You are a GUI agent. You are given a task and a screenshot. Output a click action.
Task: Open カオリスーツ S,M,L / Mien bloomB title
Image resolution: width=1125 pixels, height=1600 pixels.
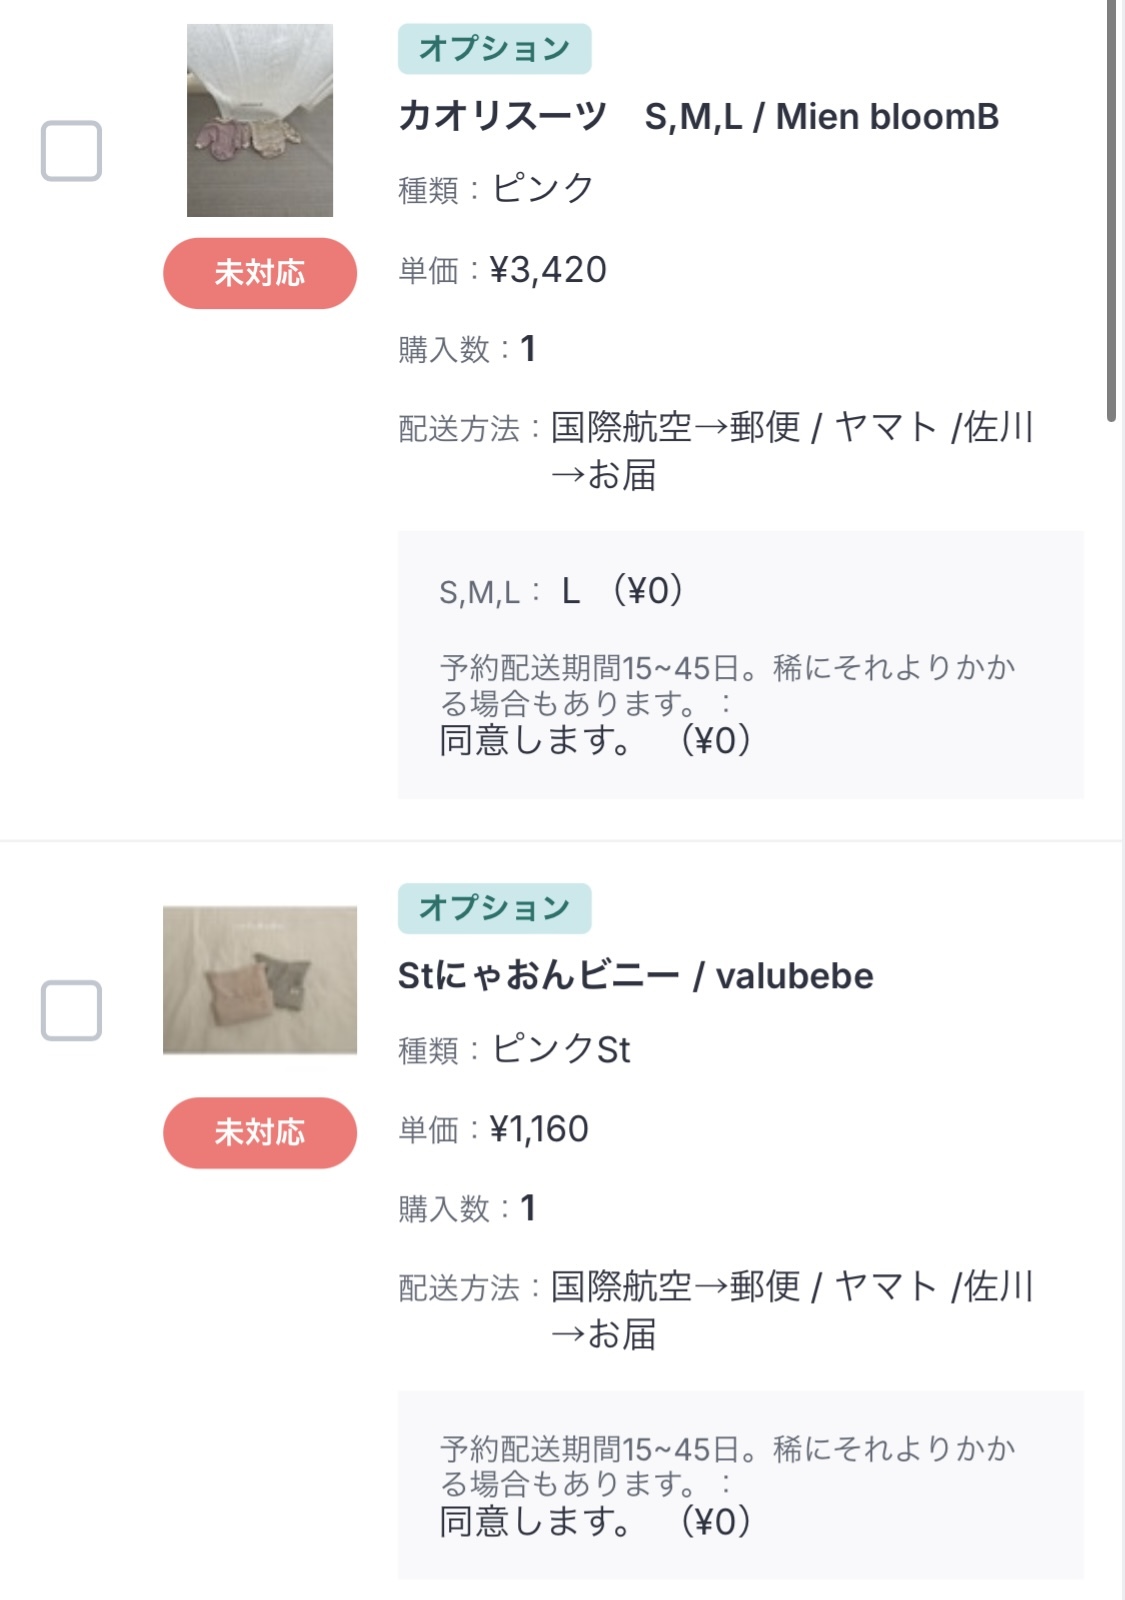tap(698, 117)
